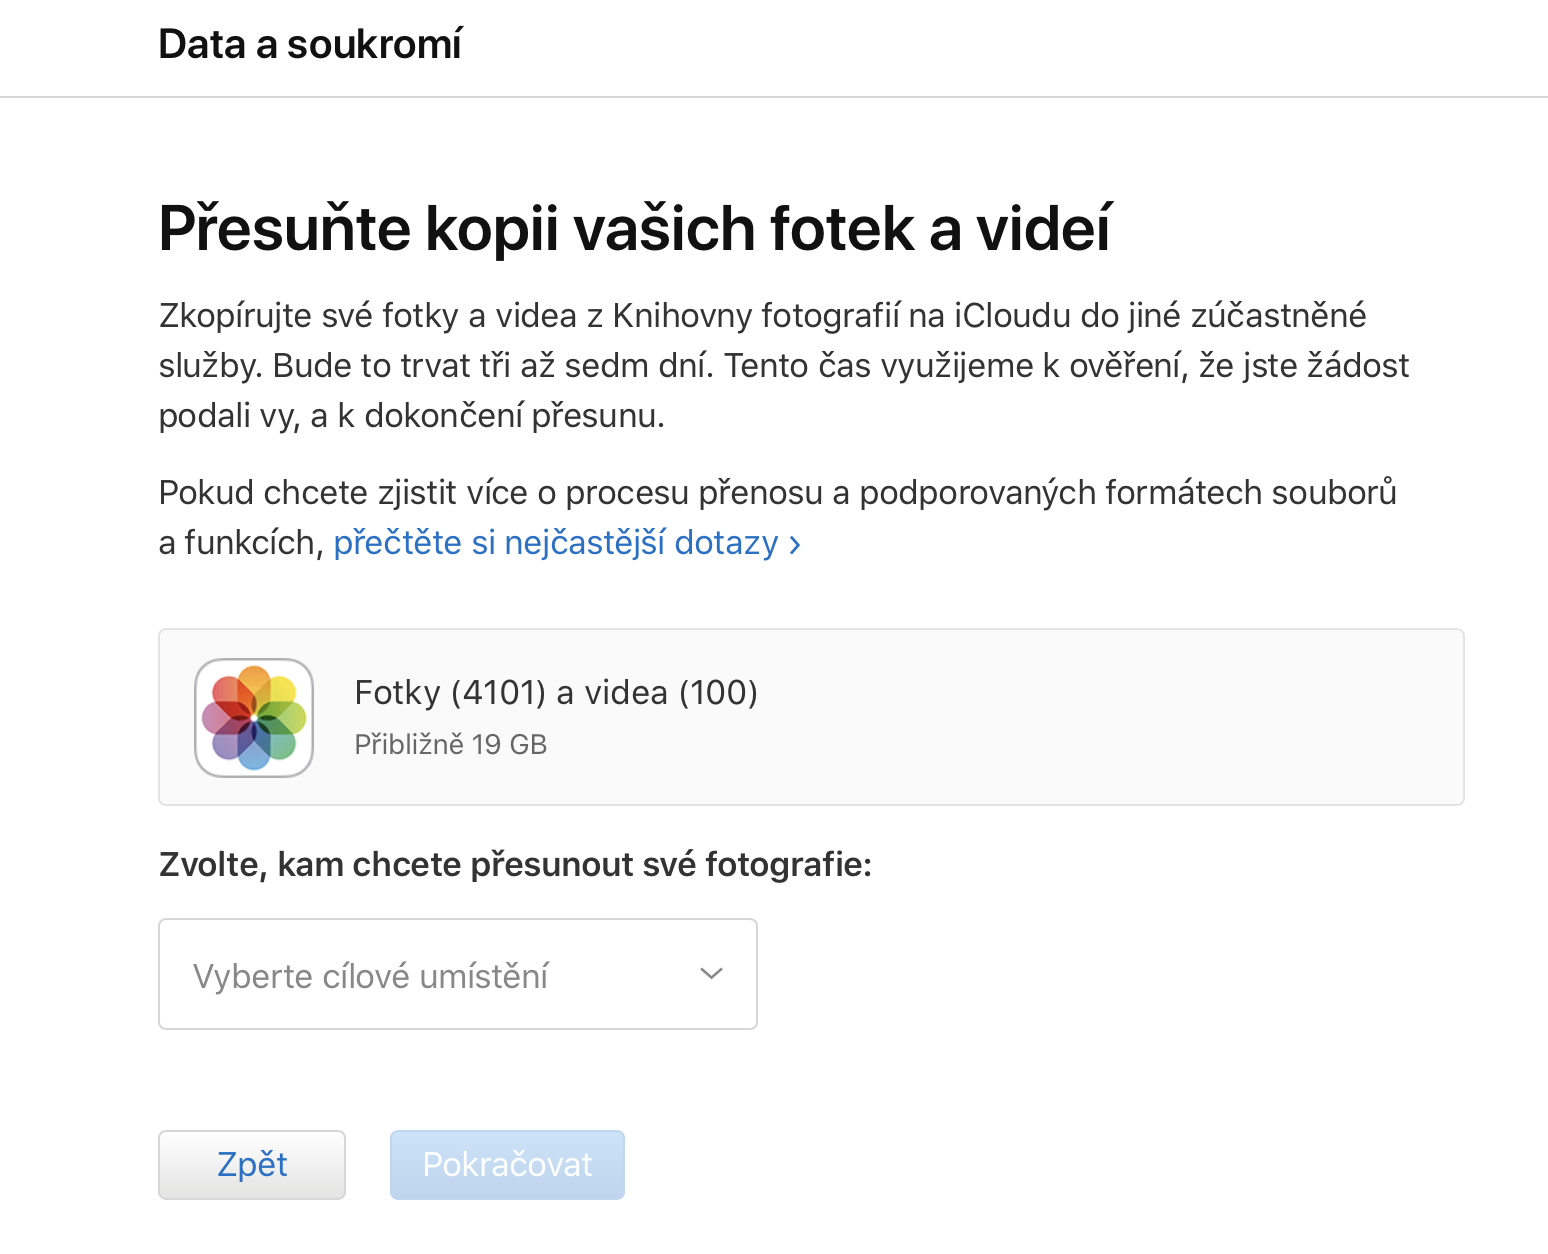Viewport: 1548px width, 1254px height.
Task: Click the chevron arrow in the destination dropdown
Action: (711, 974)
